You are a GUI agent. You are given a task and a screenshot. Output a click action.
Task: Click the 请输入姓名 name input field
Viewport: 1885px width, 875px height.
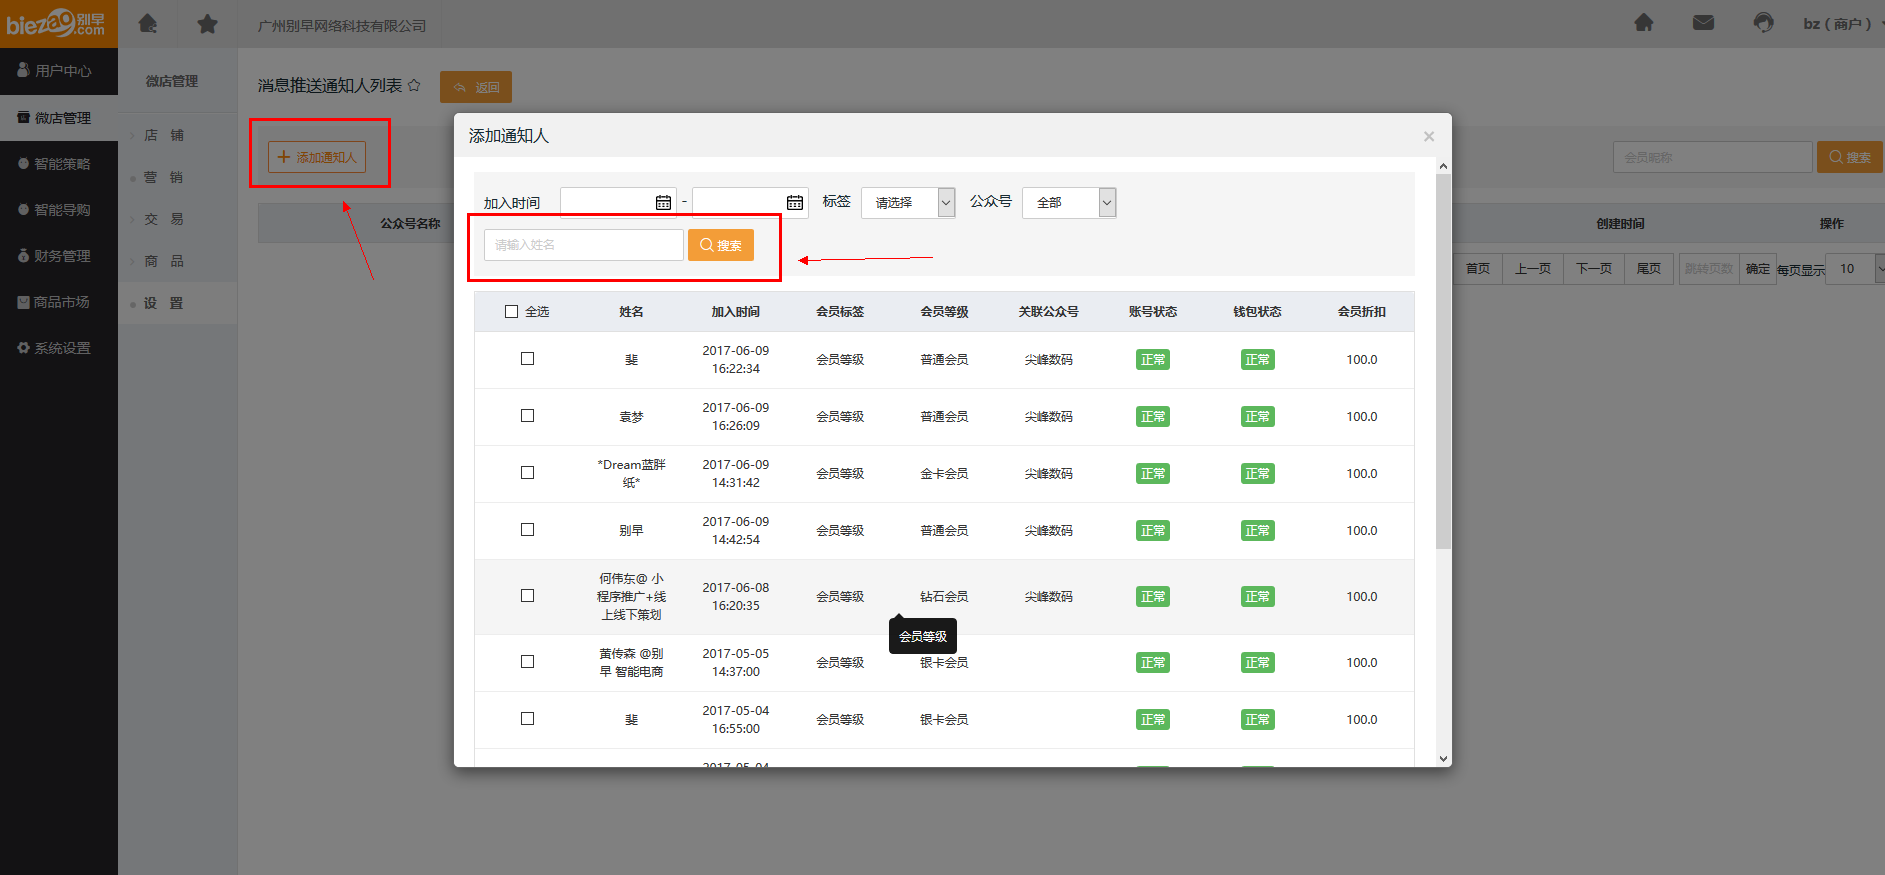click(583, 245)
